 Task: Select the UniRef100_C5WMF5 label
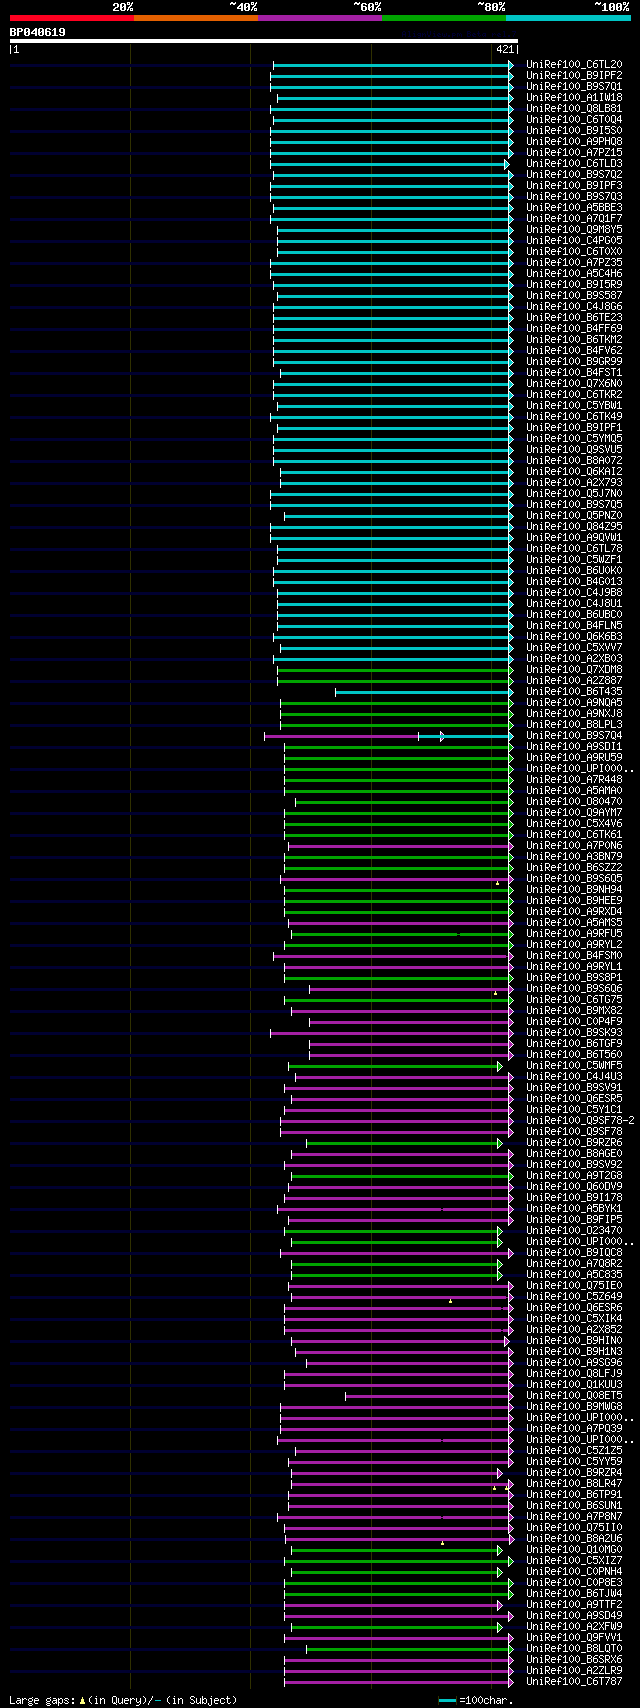click(x=574, y=1066)
